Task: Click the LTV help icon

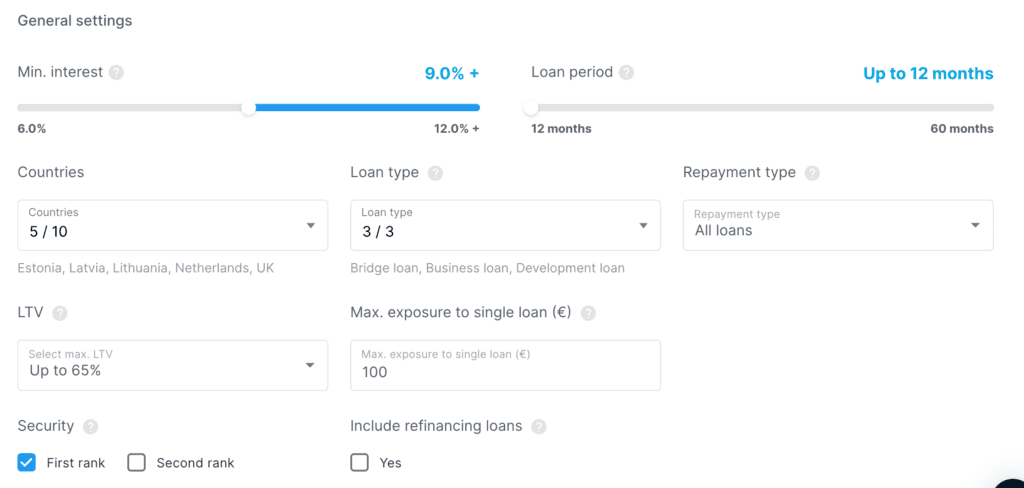Action: point(60,313)
